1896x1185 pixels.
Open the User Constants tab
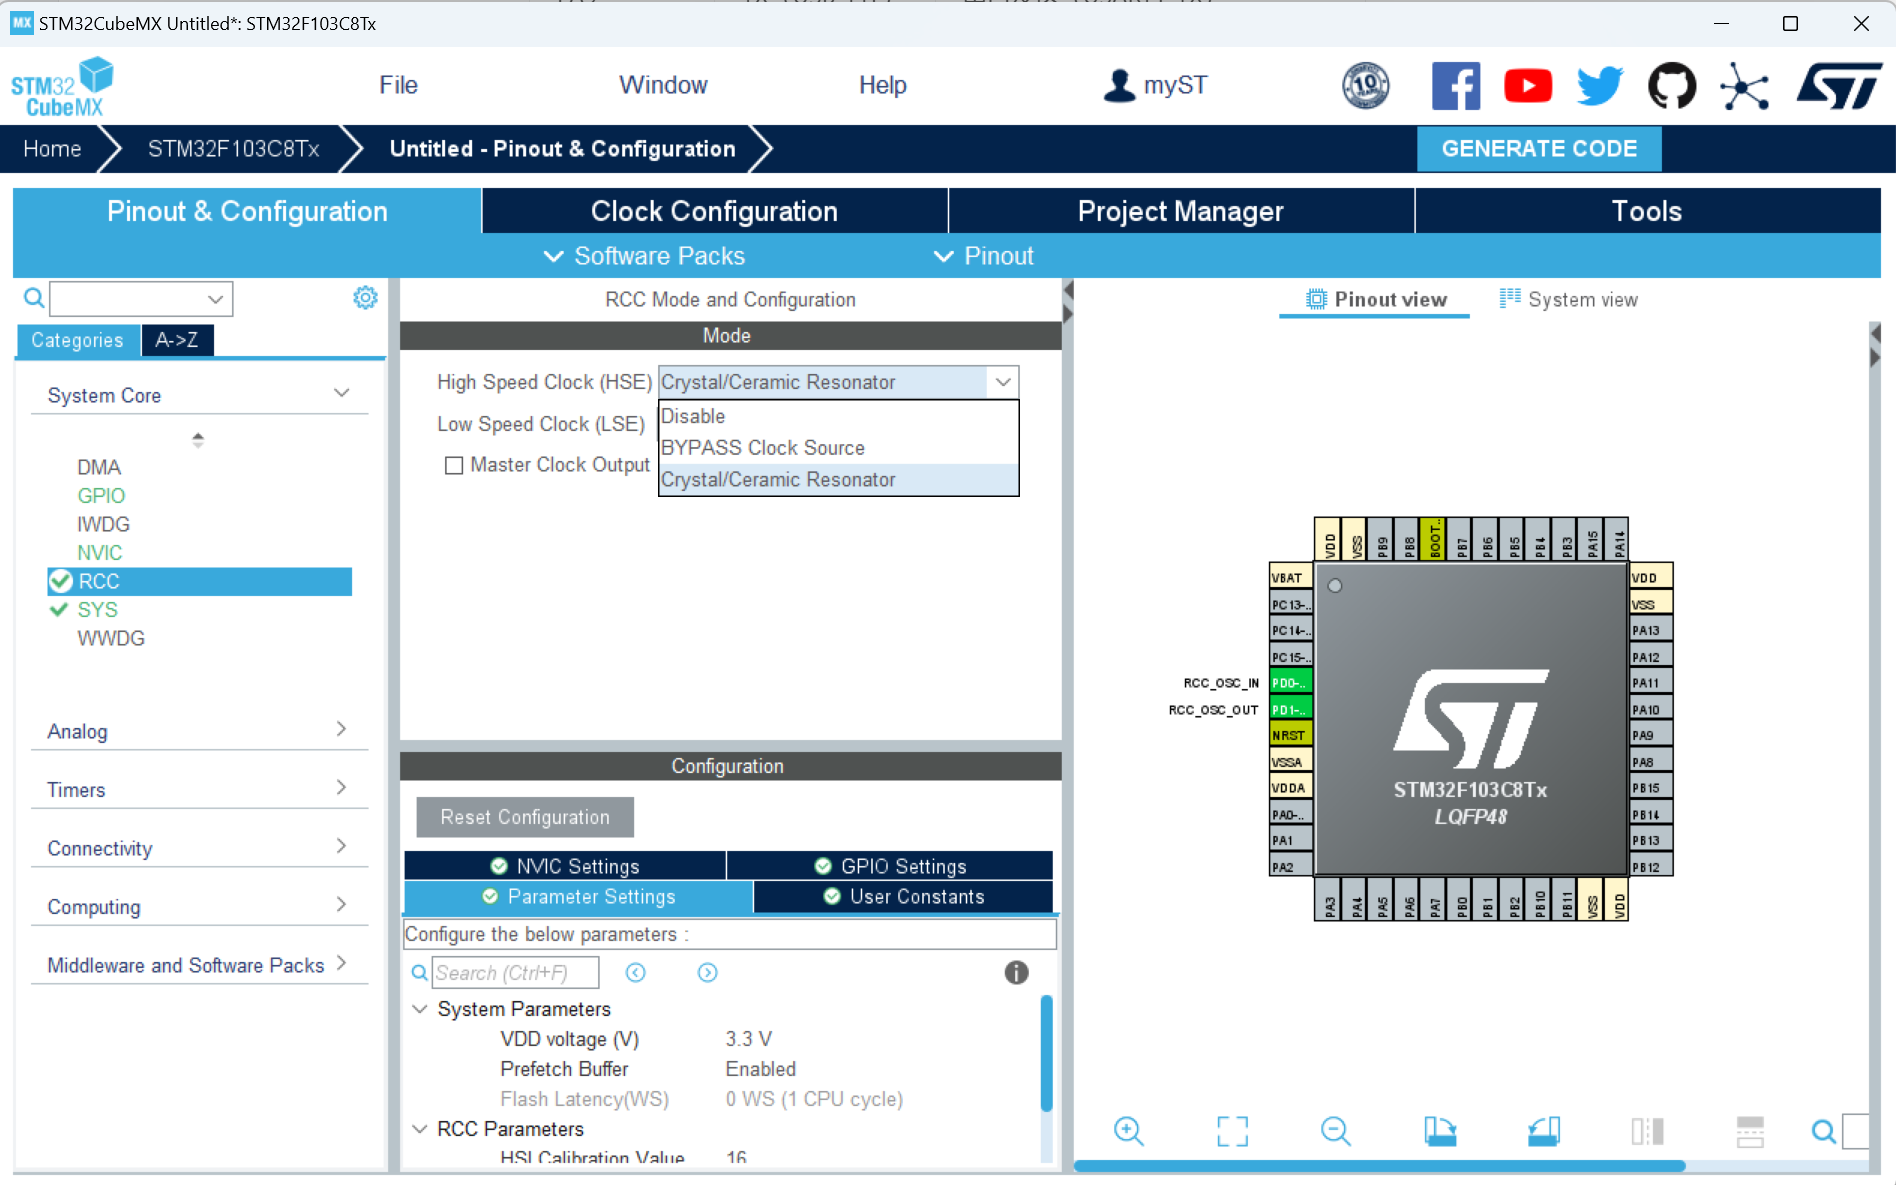coord(903,897)
